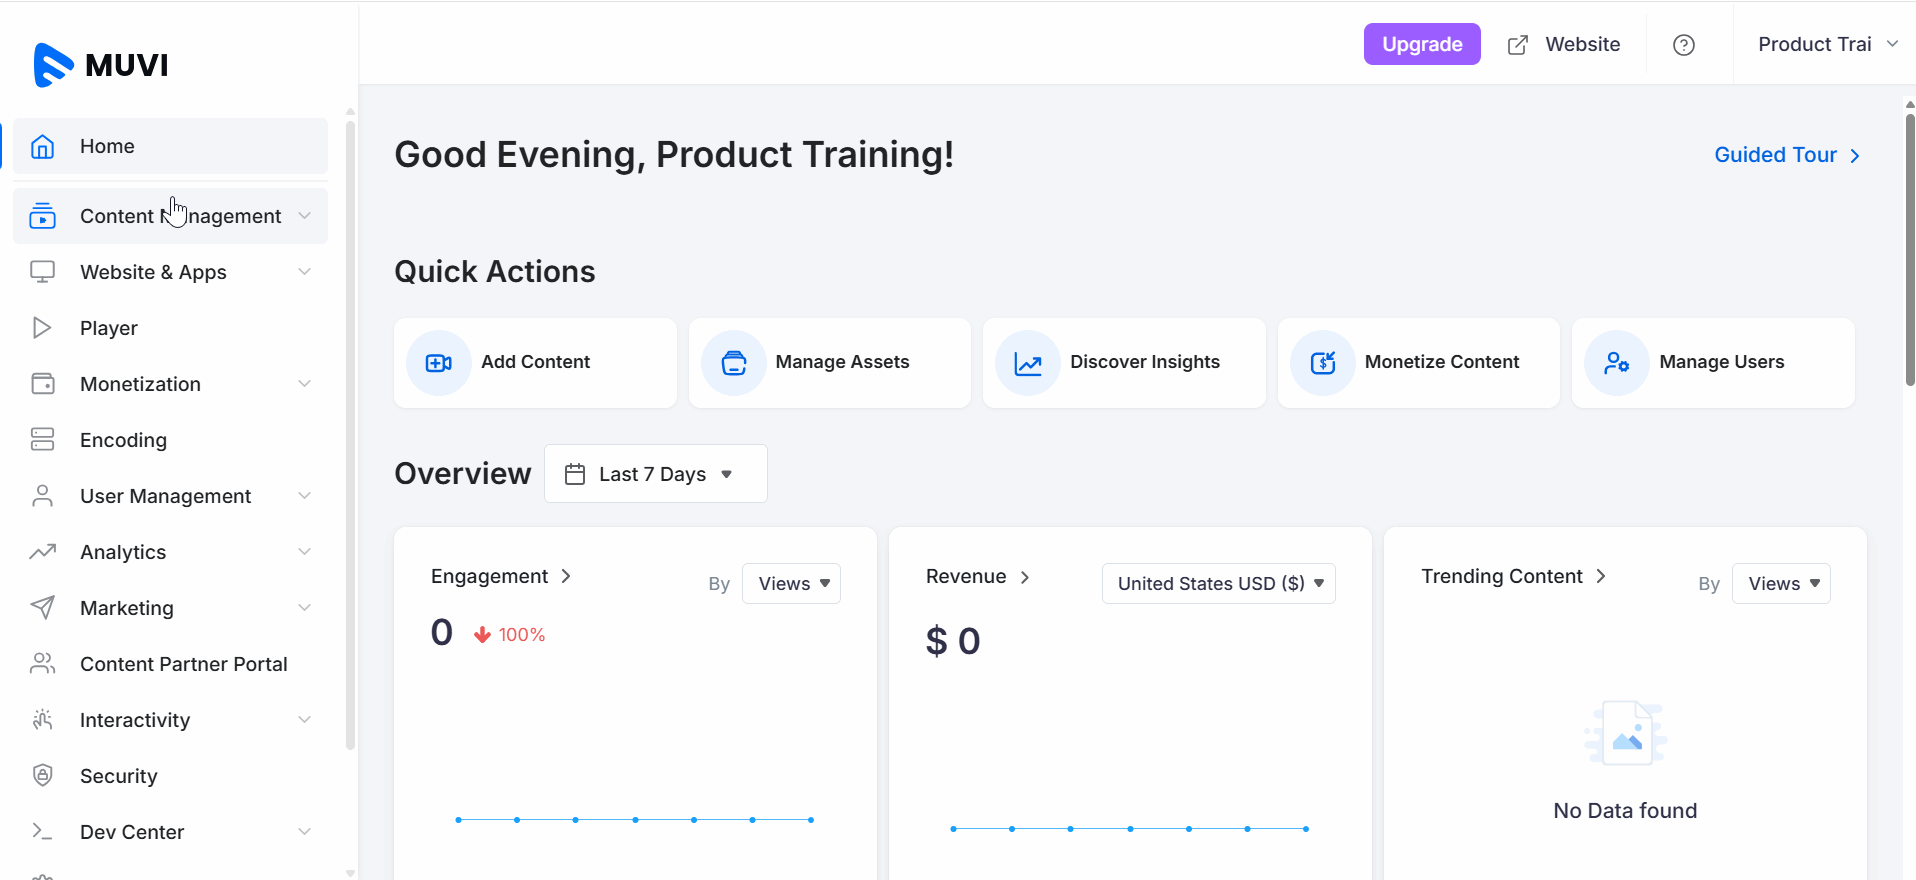This screenshot has width=1916, height=880.
Task: Open the United States USD currency dropdown
Action: pyautogui.click(x=1218, y=584)
